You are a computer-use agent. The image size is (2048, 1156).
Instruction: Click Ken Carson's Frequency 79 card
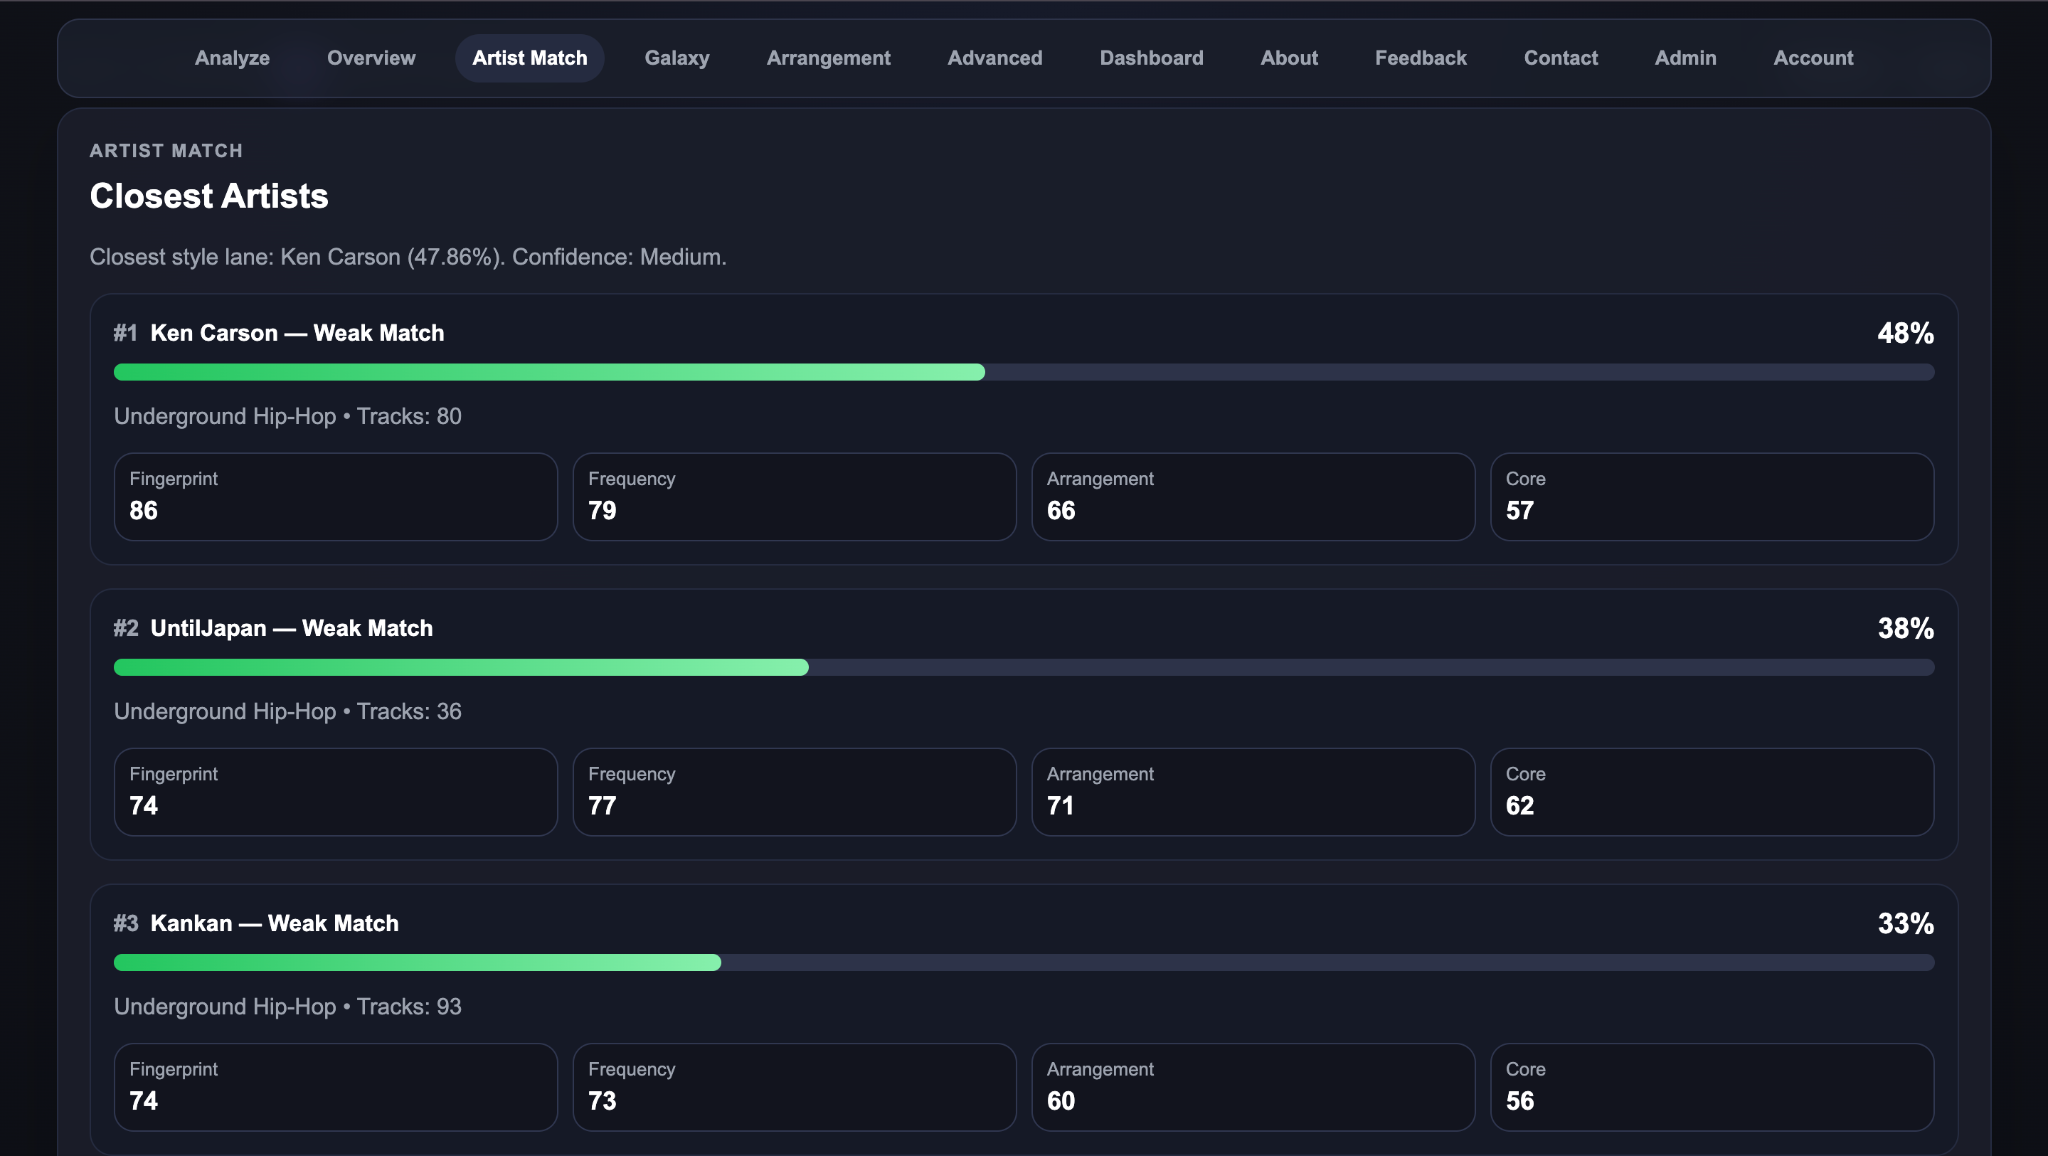pos(795,497)
